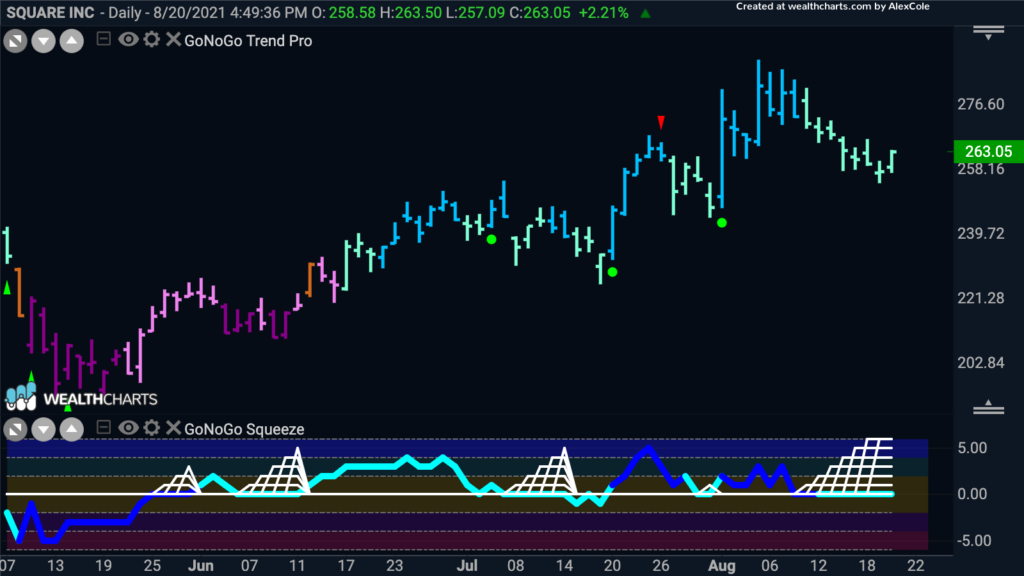Click the Jul date axis label

[x=467, y=566]
